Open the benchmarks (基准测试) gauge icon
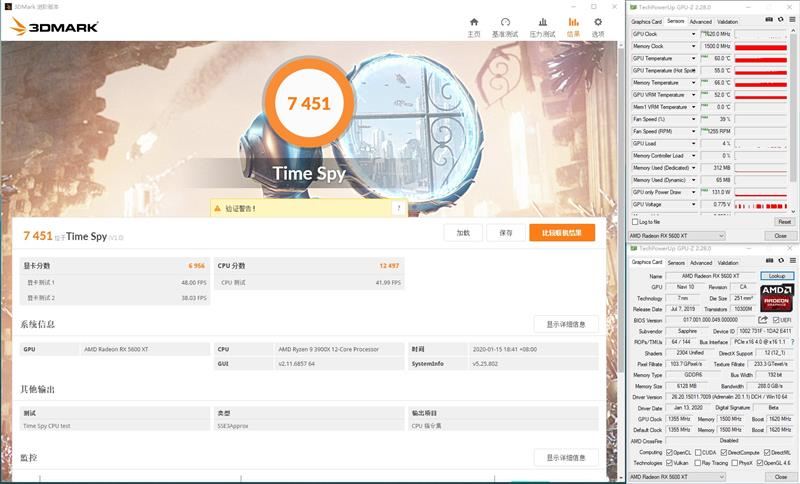 tap(505, 22)
